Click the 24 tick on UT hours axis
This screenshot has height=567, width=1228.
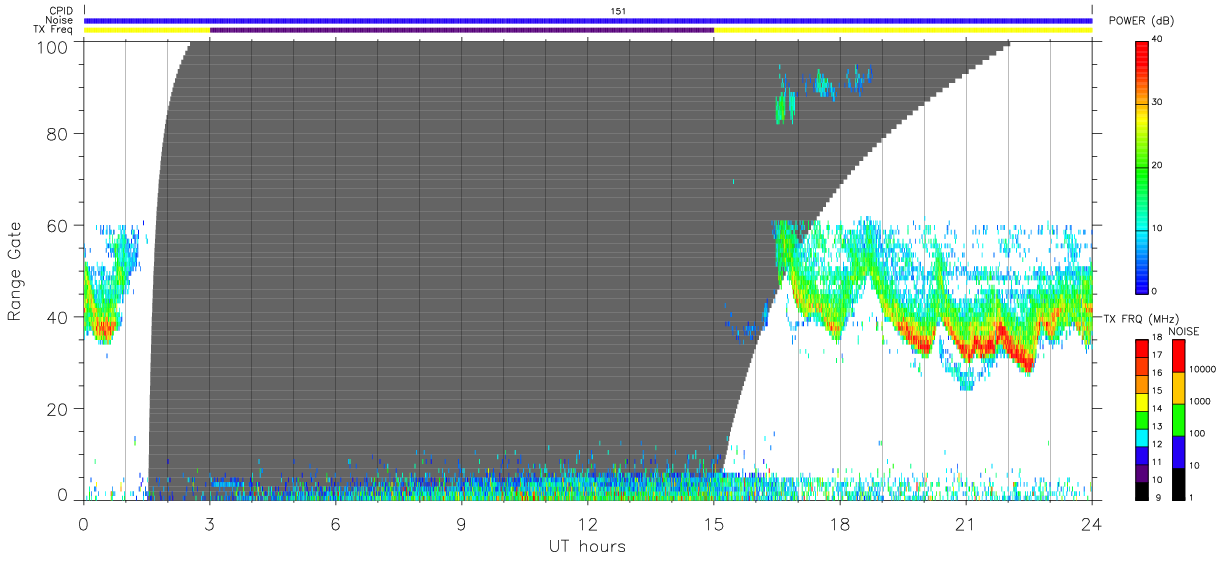click(x=1092, y=524)
